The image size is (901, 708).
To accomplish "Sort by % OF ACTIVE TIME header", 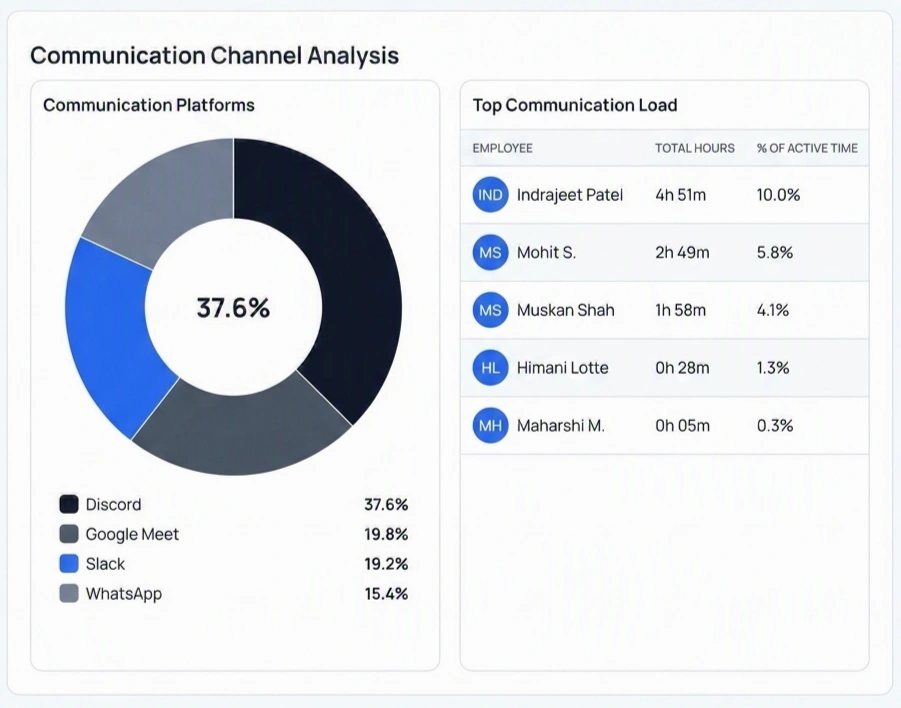I will tap(807, 148).
